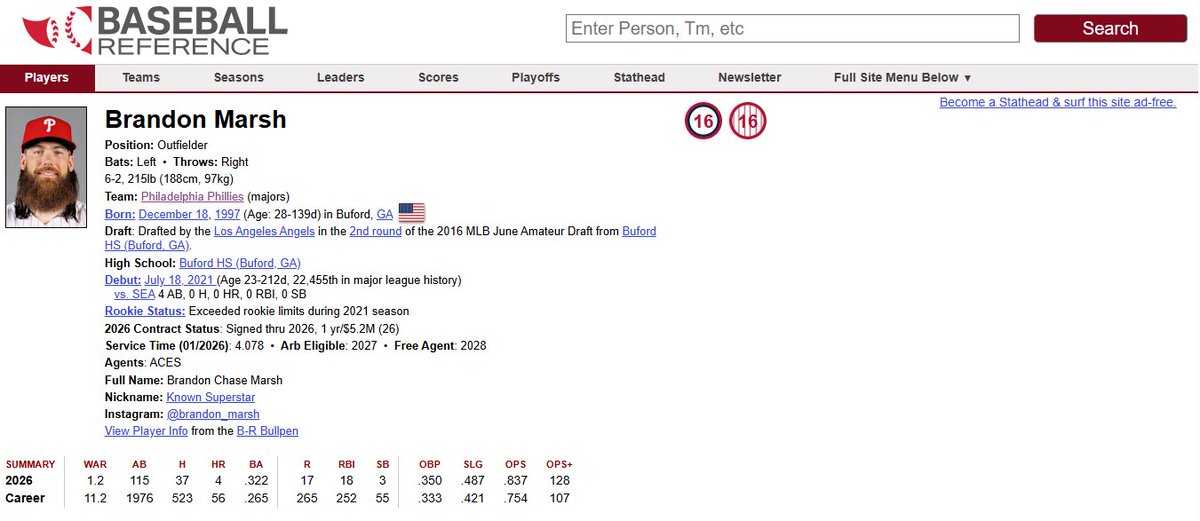Image resolution: width=1200 pixels, height=521 pixels.
Task: Click the blue-ringed number 16 jersey icon
Action: [x=703, y=122]
